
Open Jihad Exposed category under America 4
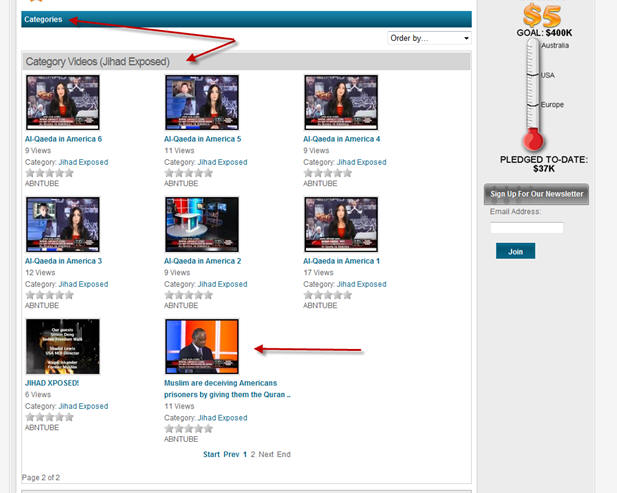362,162
